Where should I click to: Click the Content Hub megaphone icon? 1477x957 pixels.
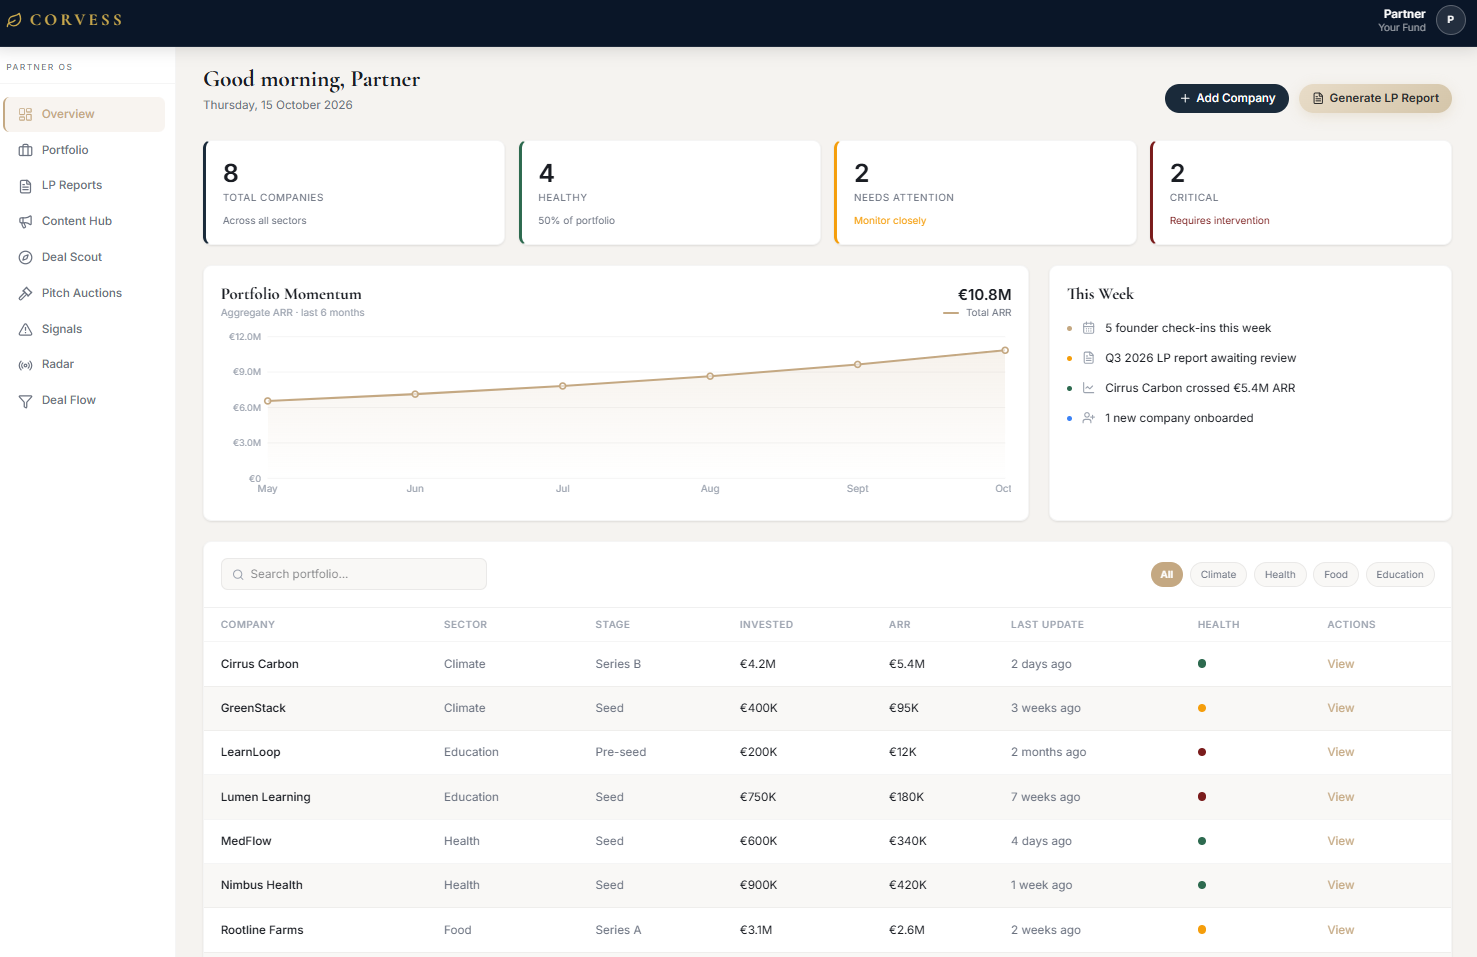[26, 222]
